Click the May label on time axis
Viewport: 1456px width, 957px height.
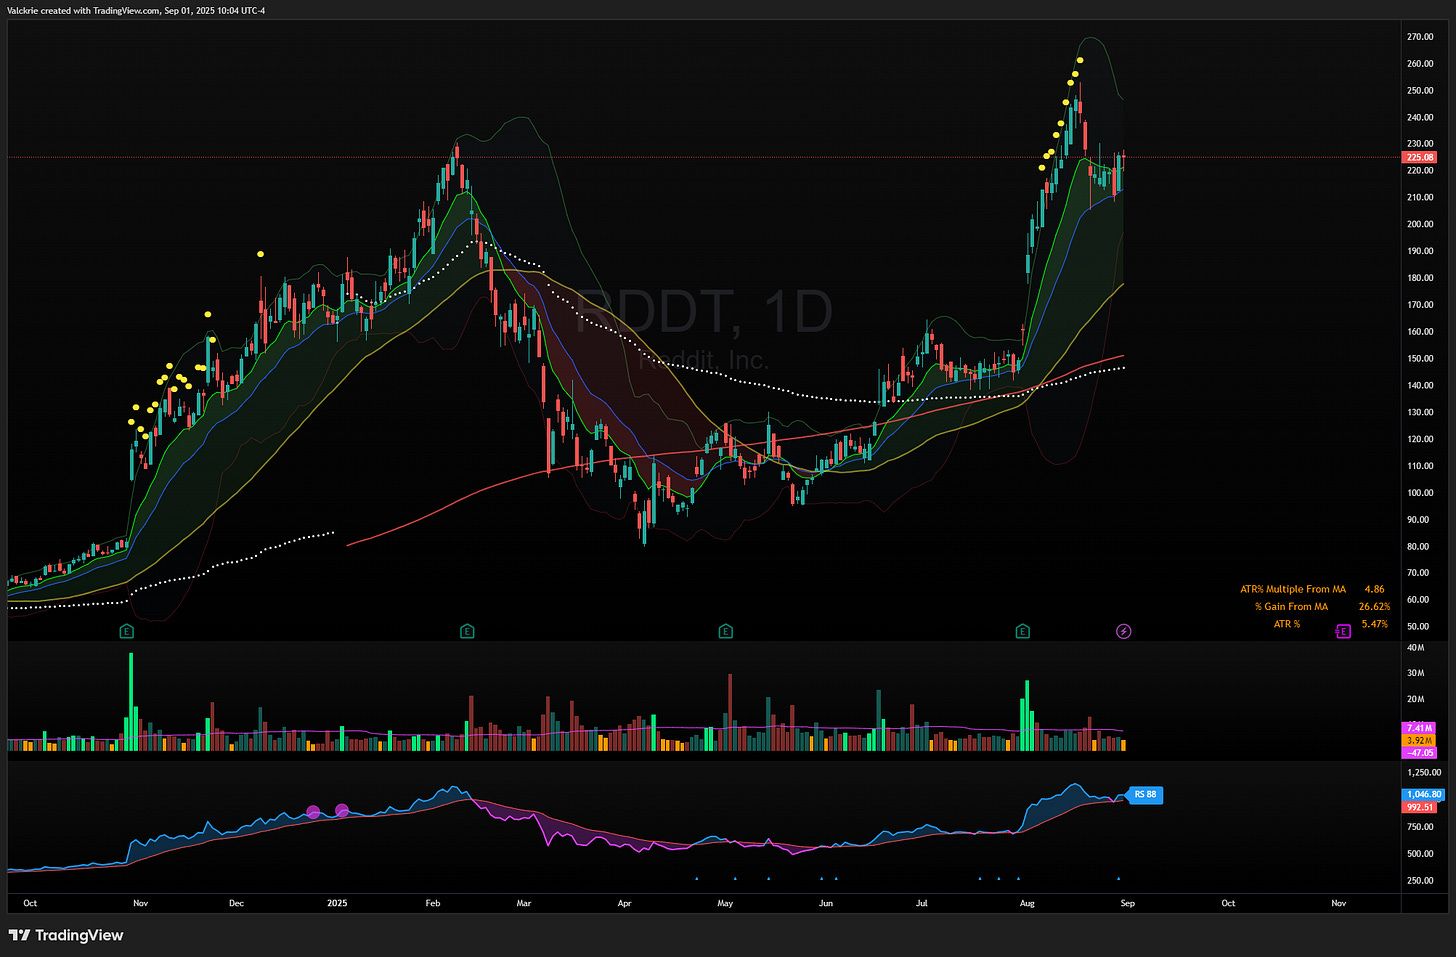pos(725,903)
